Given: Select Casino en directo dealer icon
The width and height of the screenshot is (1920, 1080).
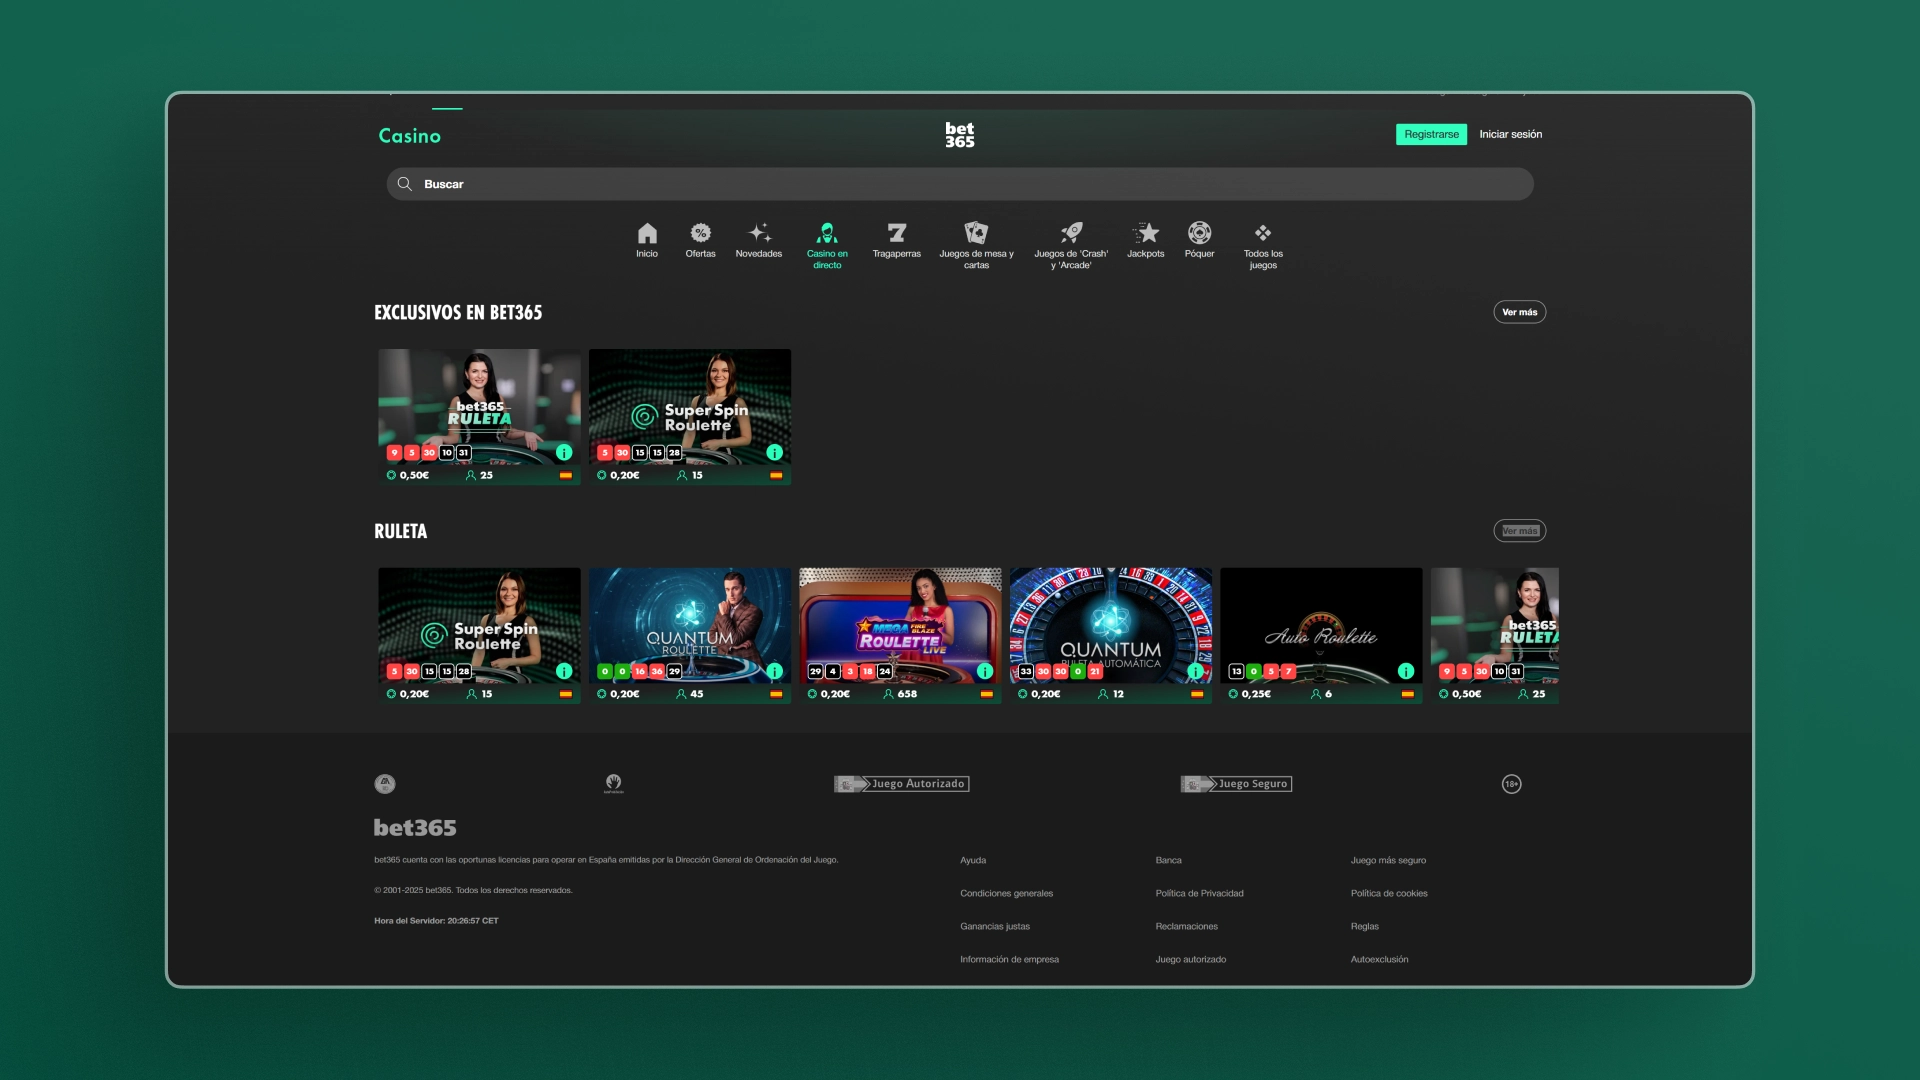Looking at the screenshot, I should 827,233.
